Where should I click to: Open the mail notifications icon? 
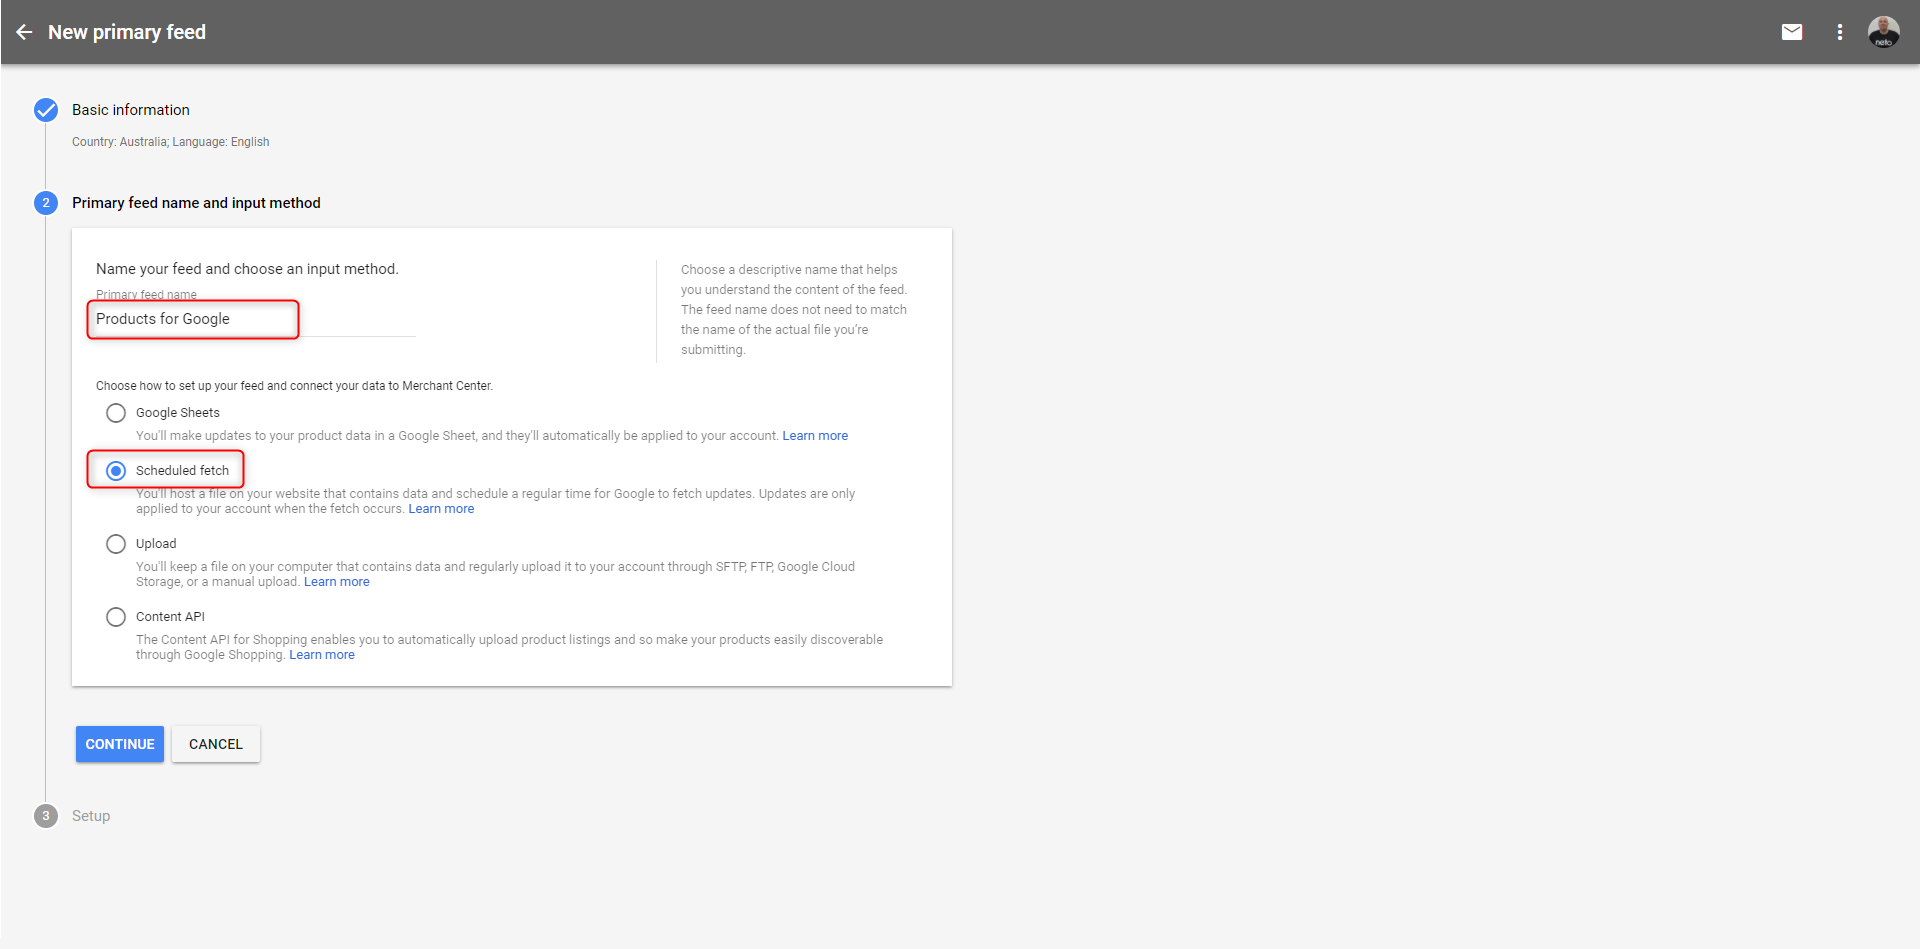pos(1792,32)
